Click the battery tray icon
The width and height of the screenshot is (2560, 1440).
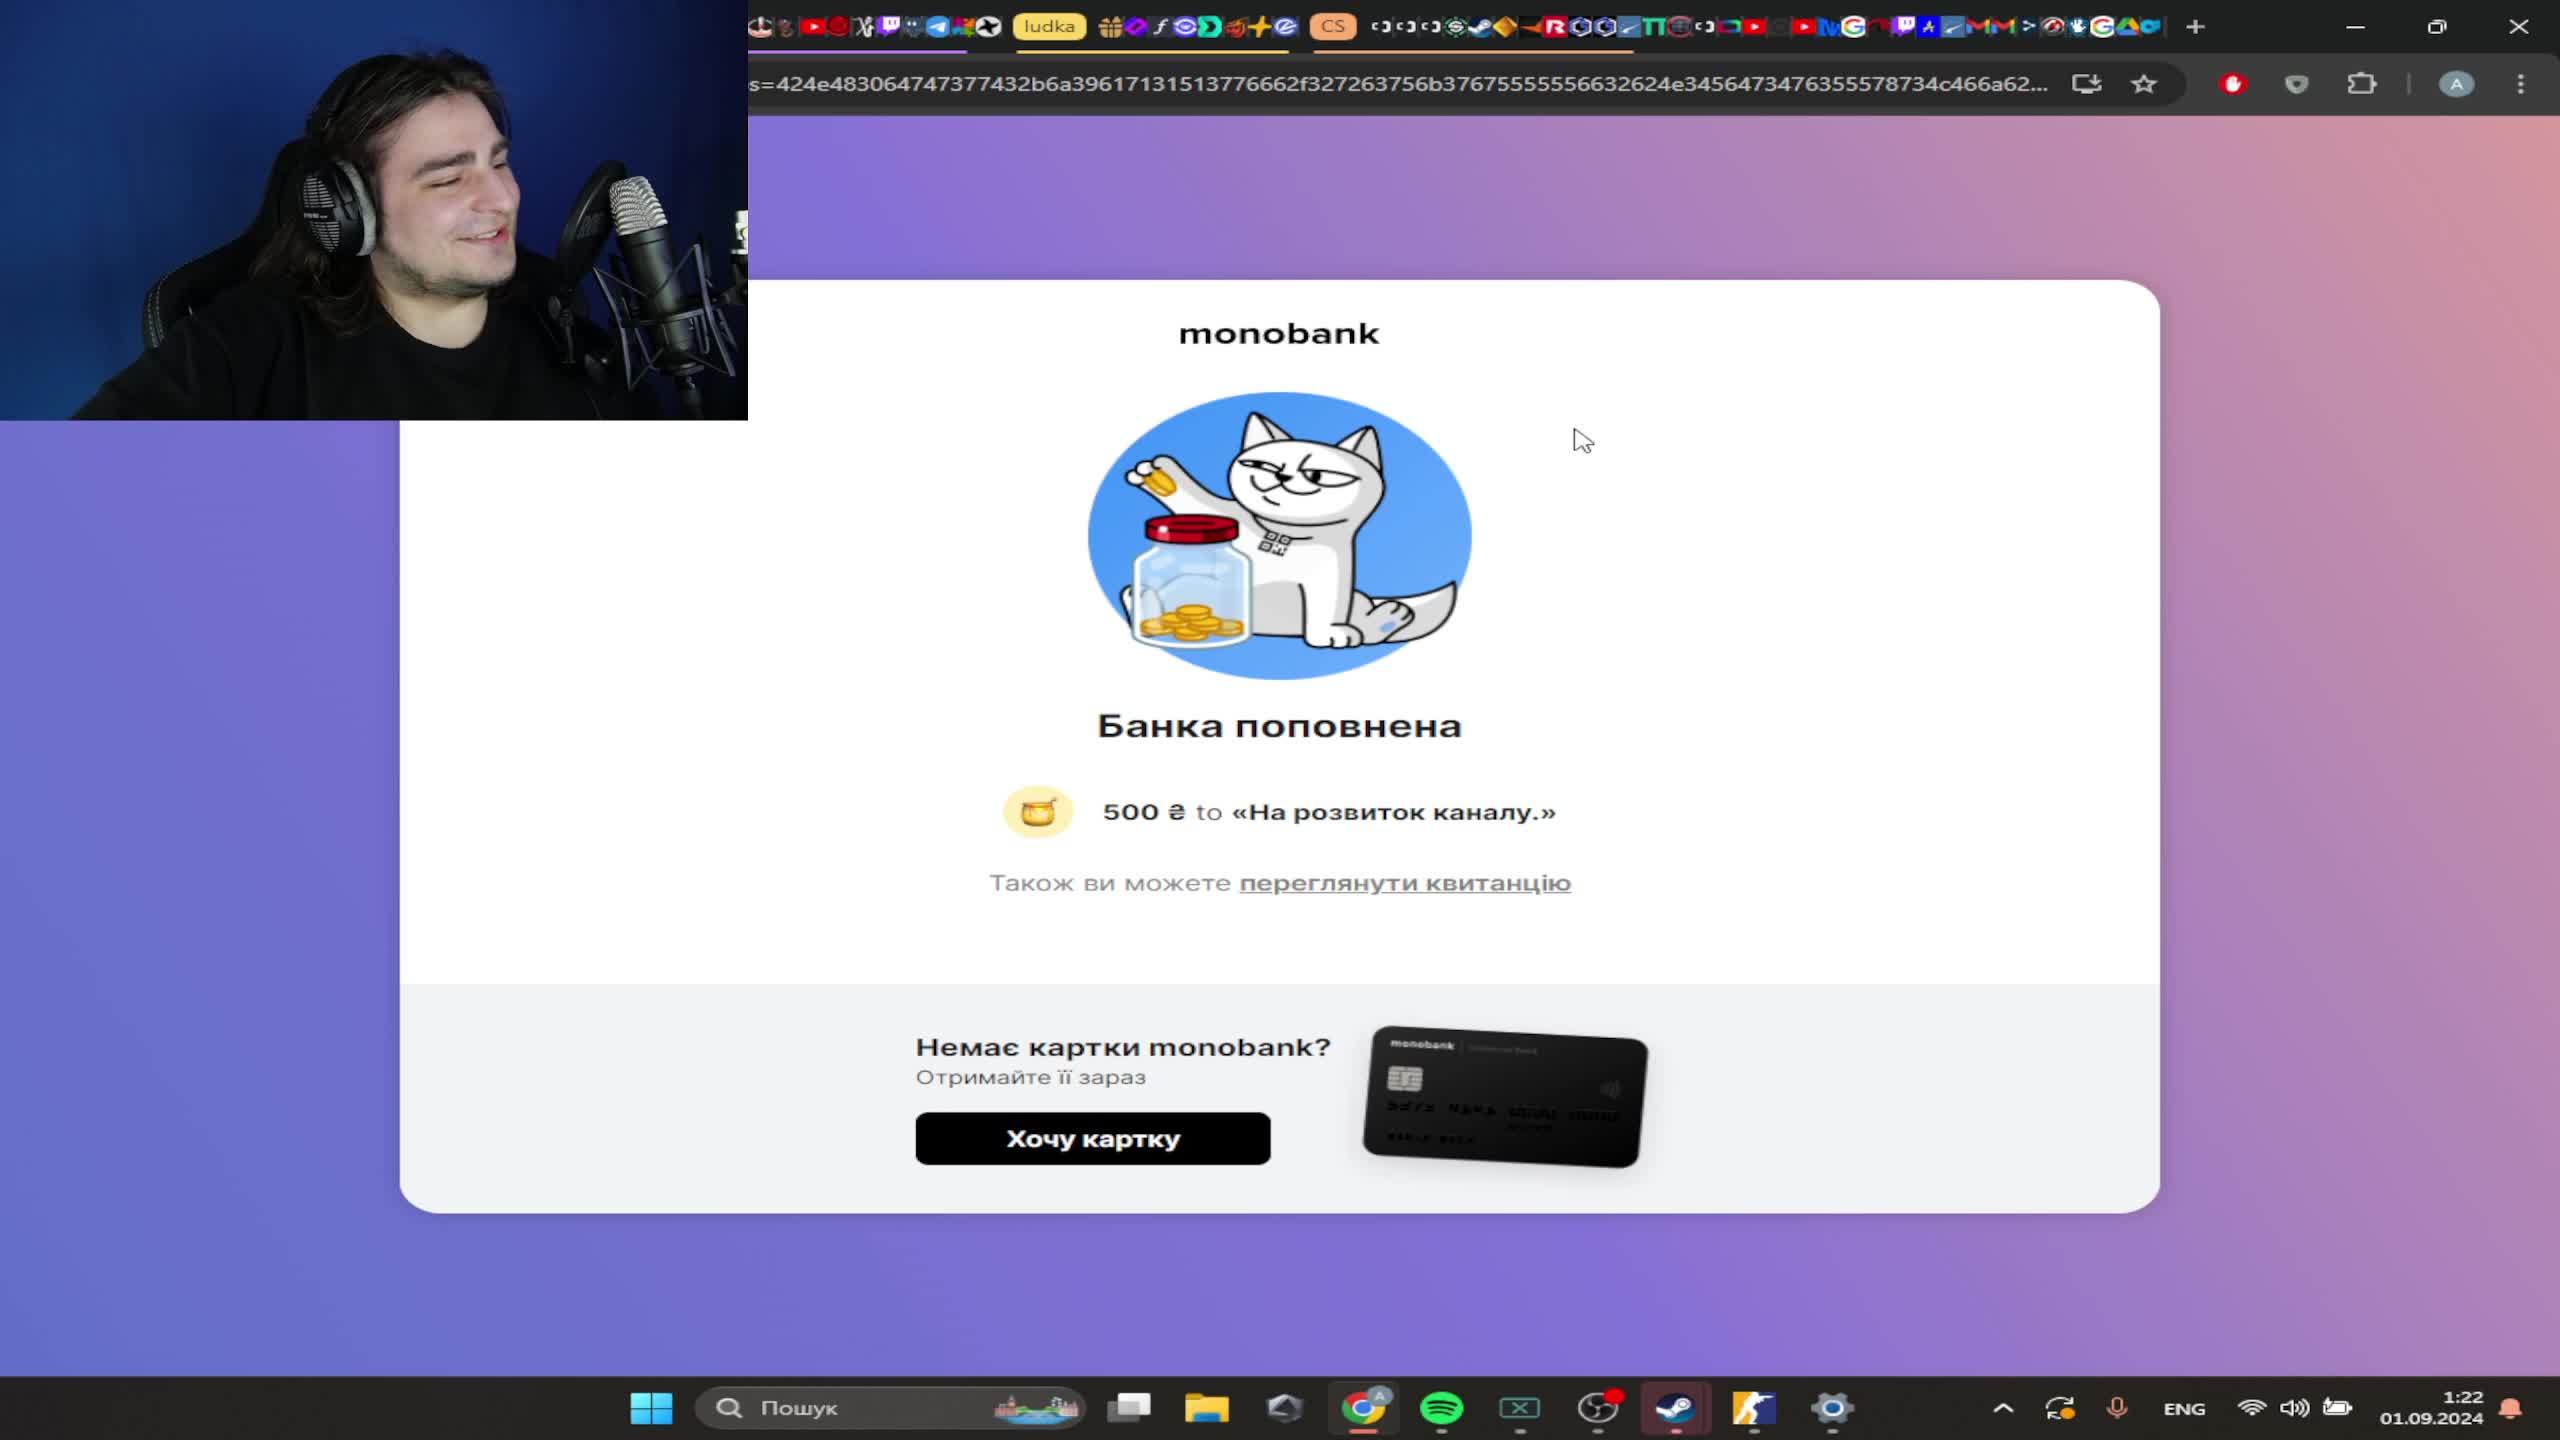[x=2337, y=1408]
